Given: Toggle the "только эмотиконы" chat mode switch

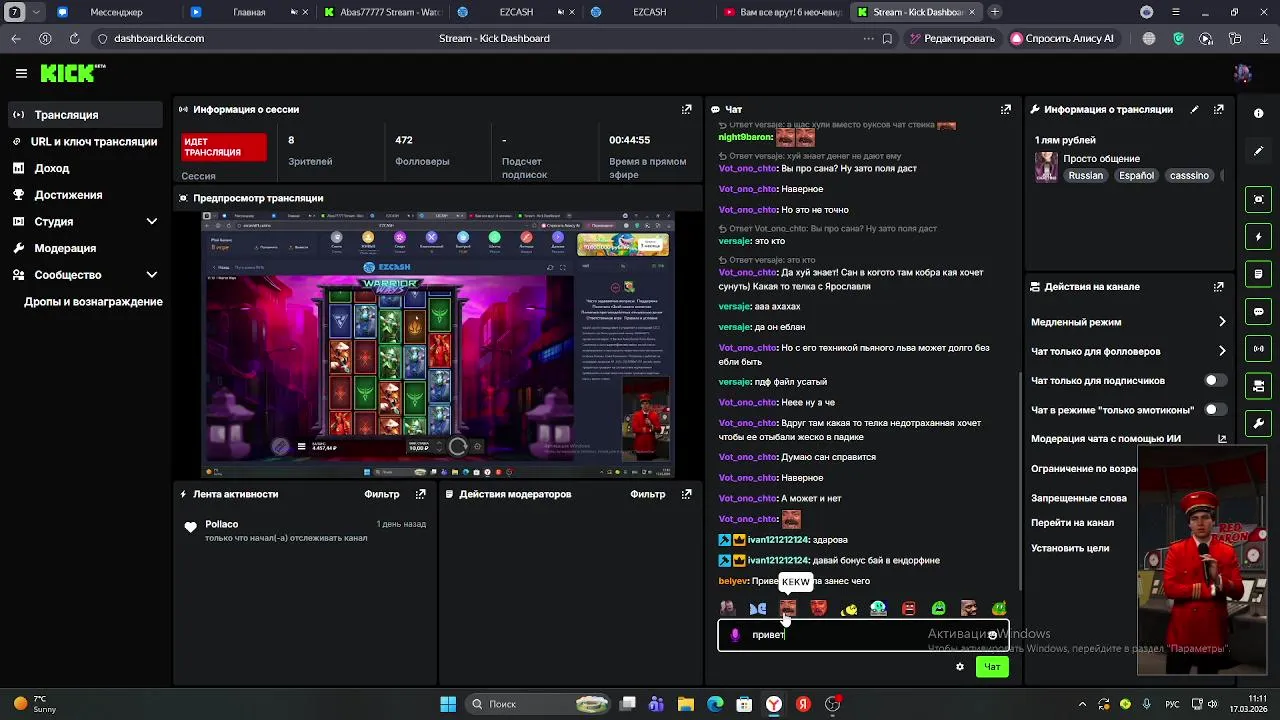Looking at the screenshot, I should coord(1216,410).
